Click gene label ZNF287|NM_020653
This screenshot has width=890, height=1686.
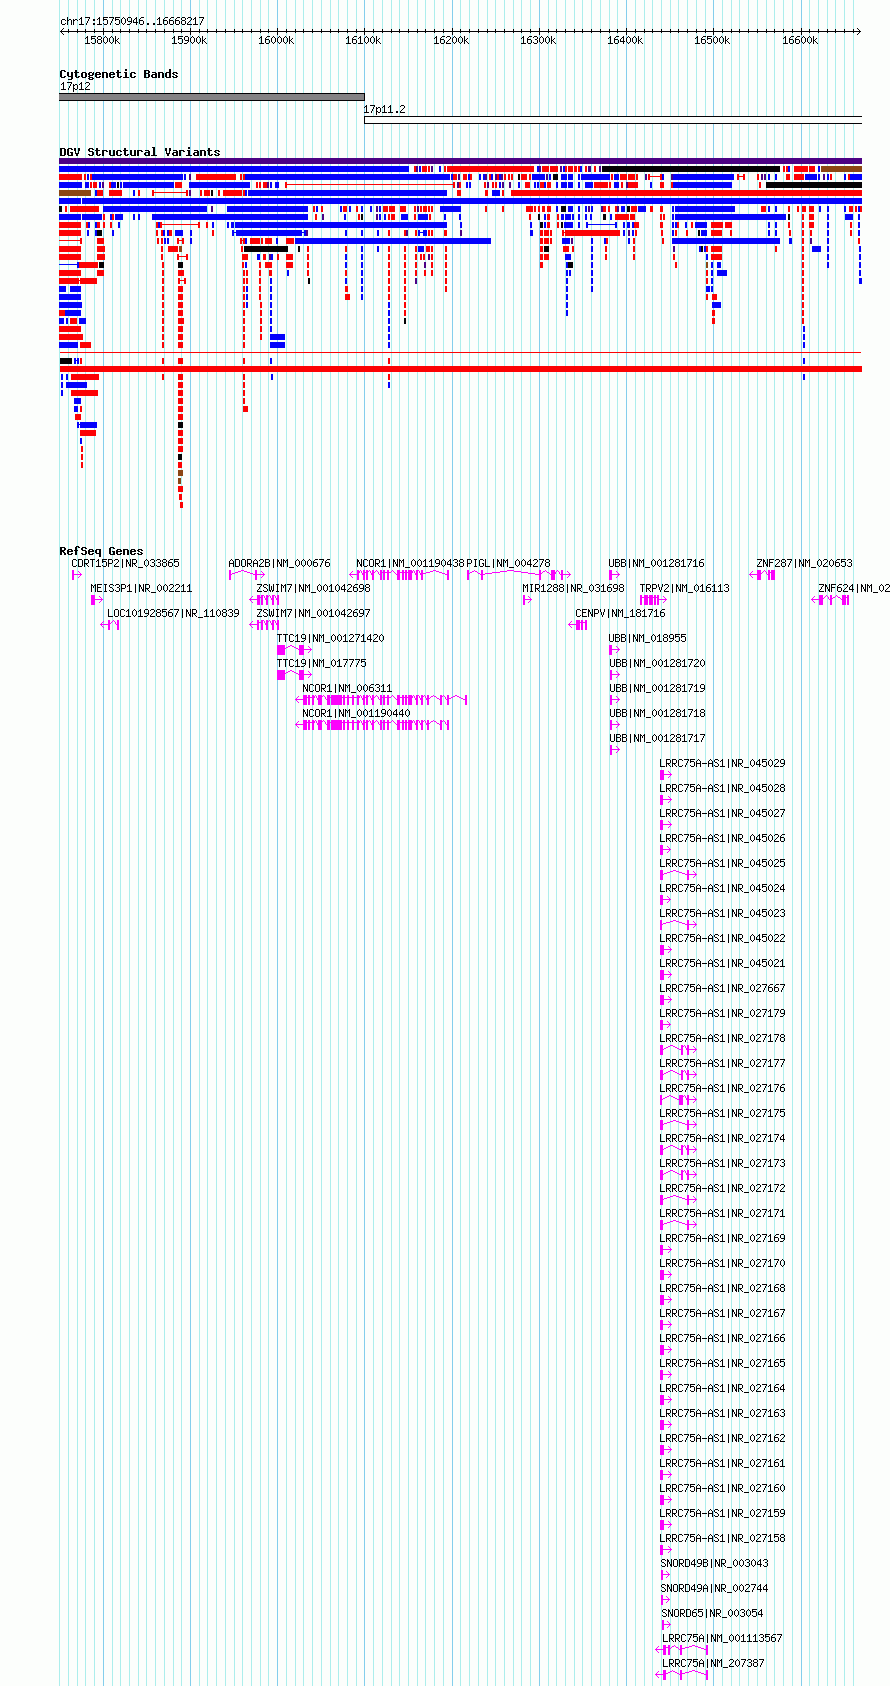tap(804, 563)
